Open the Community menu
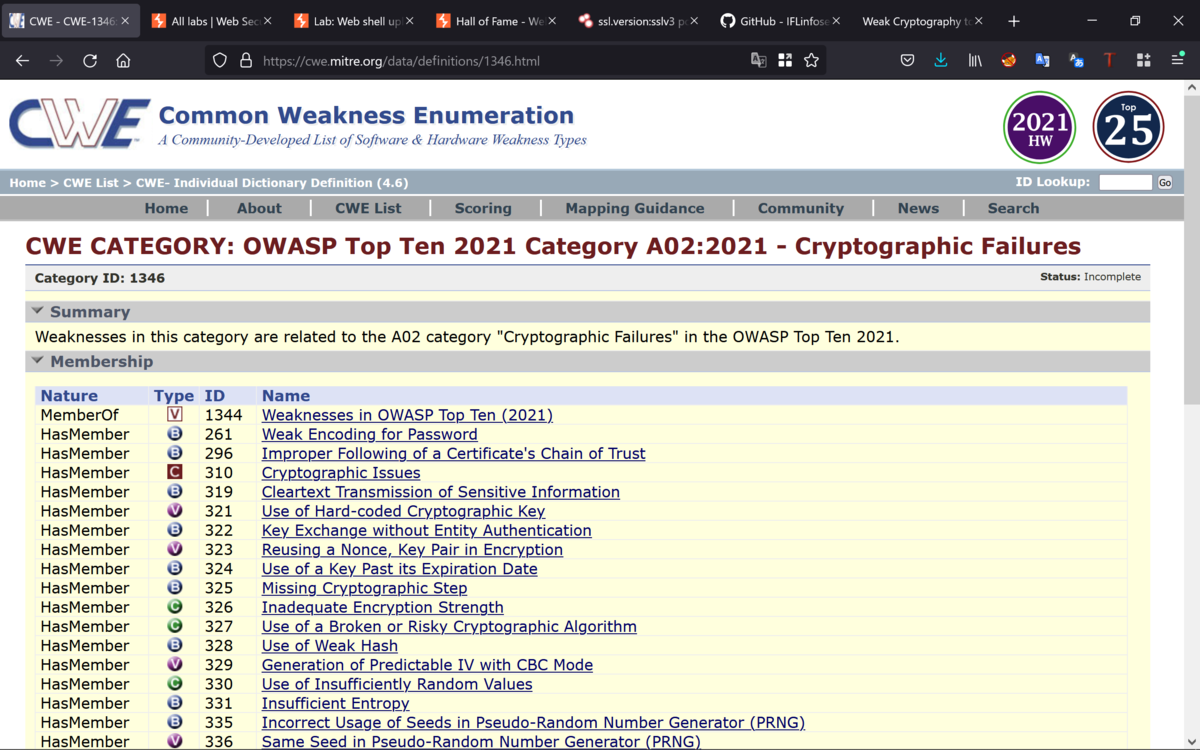Screen dimensions: 1200x750 [x=801, y=208]
